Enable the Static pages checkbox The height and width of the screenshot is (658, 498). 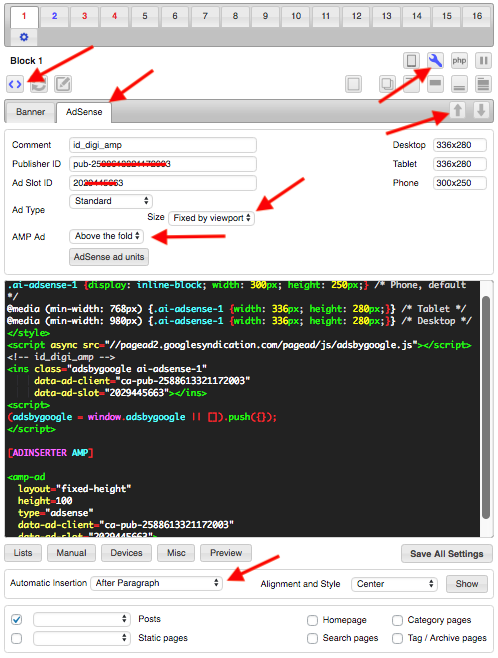pyautogui.click(x=16, y=639)
